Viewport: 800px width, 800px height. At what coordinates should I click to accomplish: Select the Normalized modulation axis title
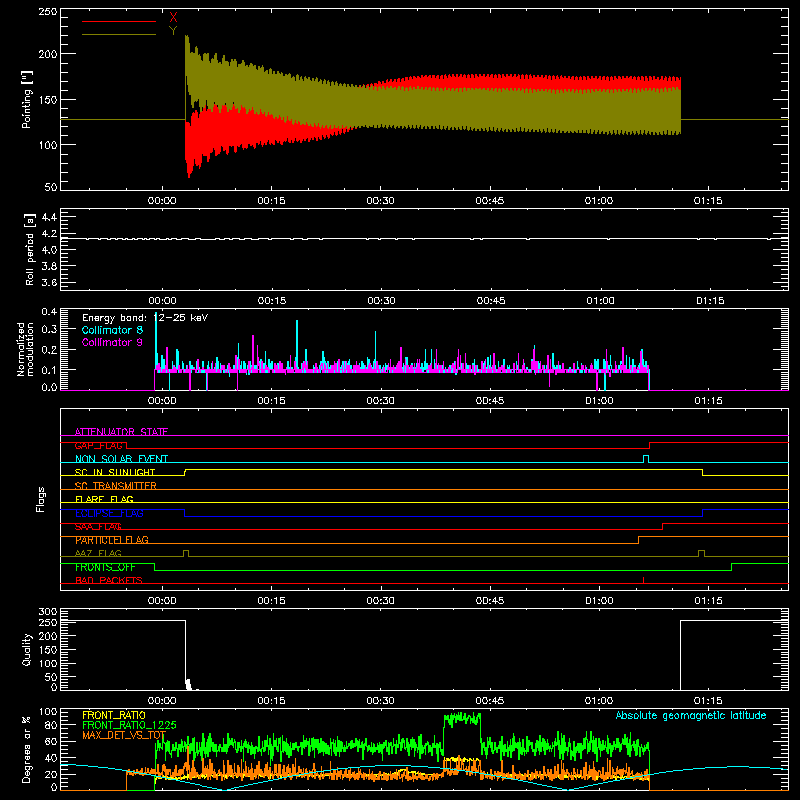click(25, 349)
